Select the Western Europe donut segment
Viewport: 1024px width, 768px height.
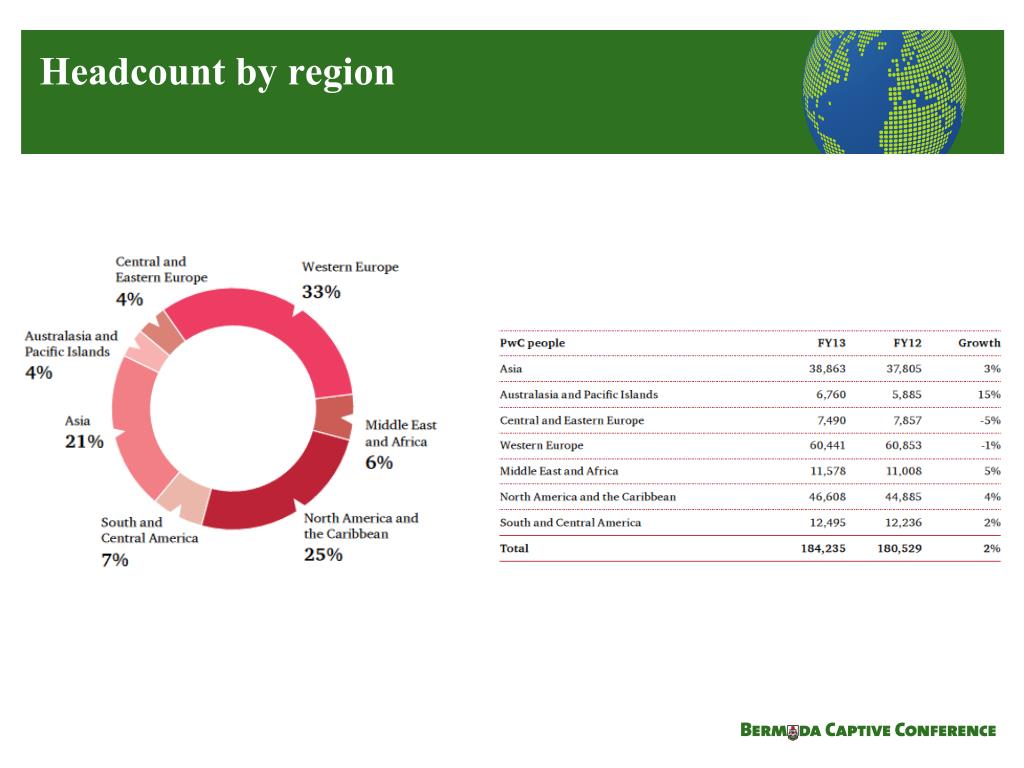pos(274,322)
